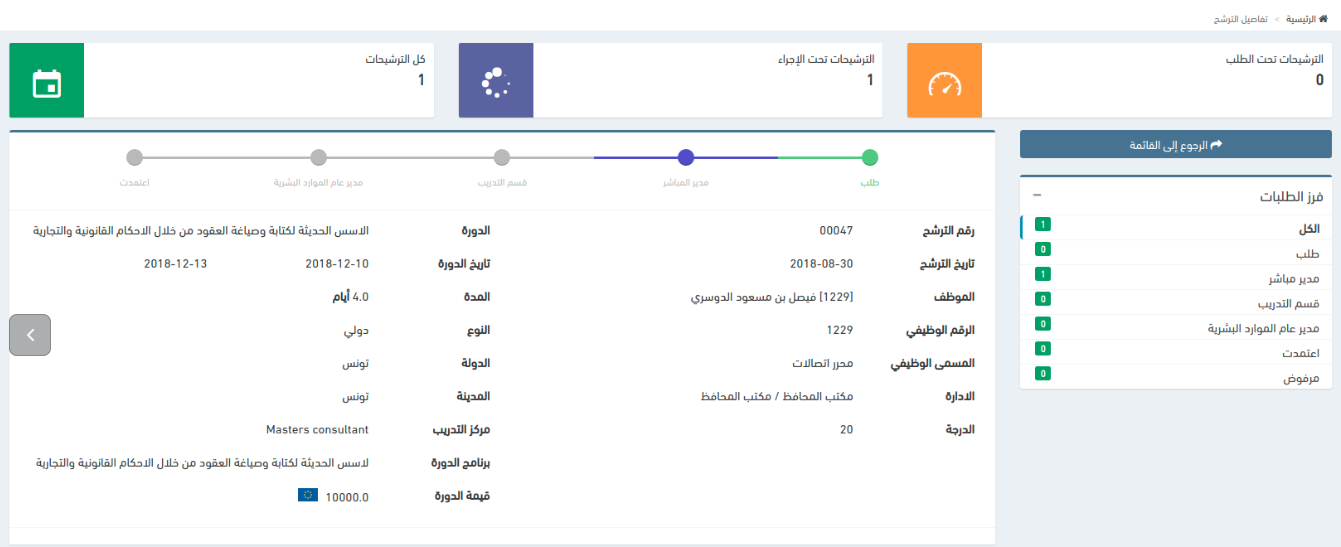The height and width of the screenshot is (547, 1341).
Task: Click الرجوع إلى القائمة button
Action: [1175, 145]
